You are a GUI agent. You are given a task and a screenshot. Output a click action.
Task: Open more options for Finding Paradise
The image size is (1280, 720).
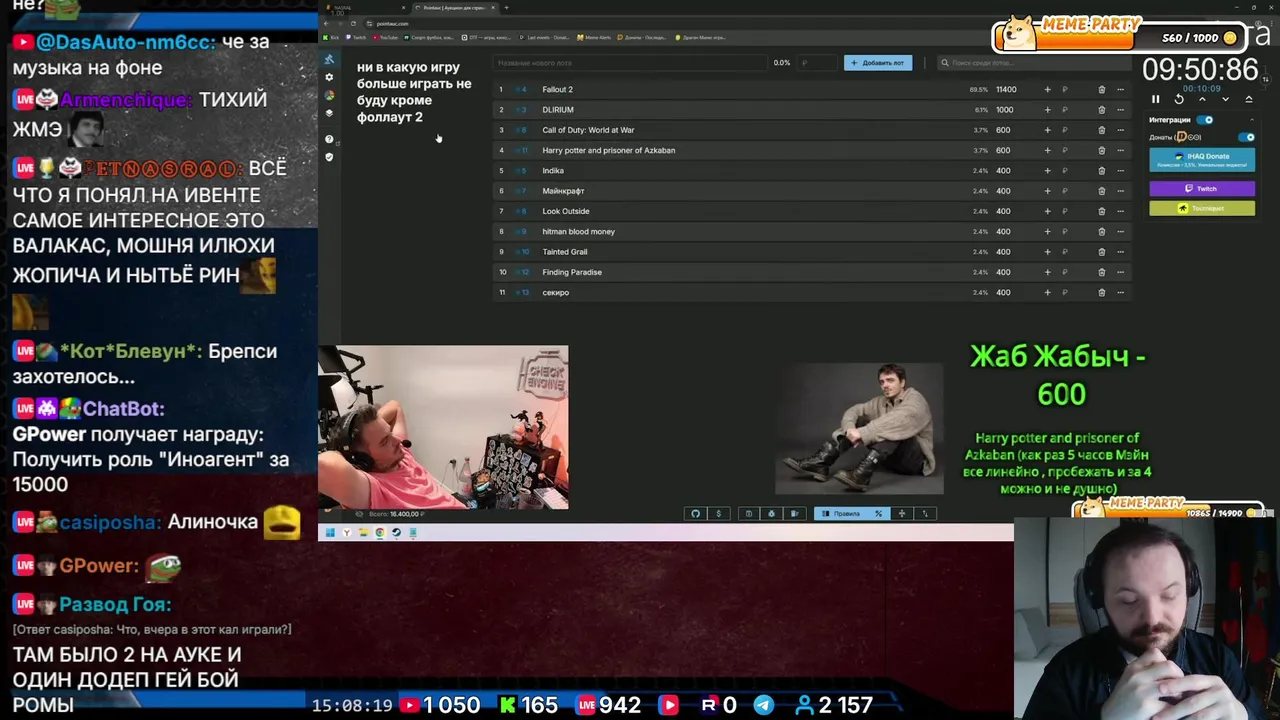tap(1120, 272)
